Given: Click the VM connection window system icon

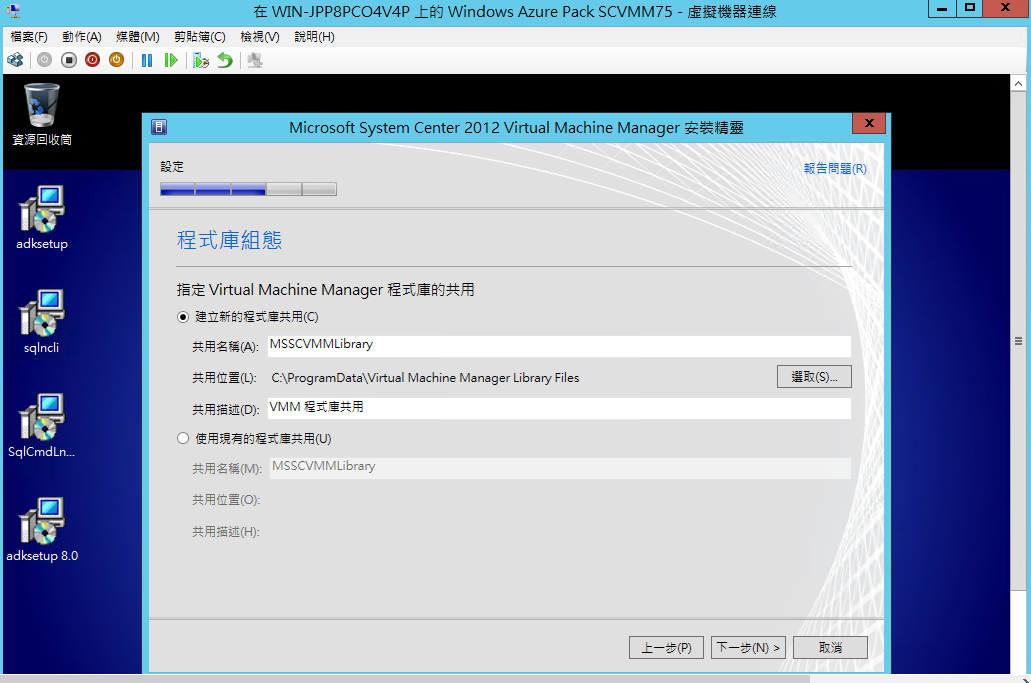Looking at the screenshot, I should coord(13,11).
